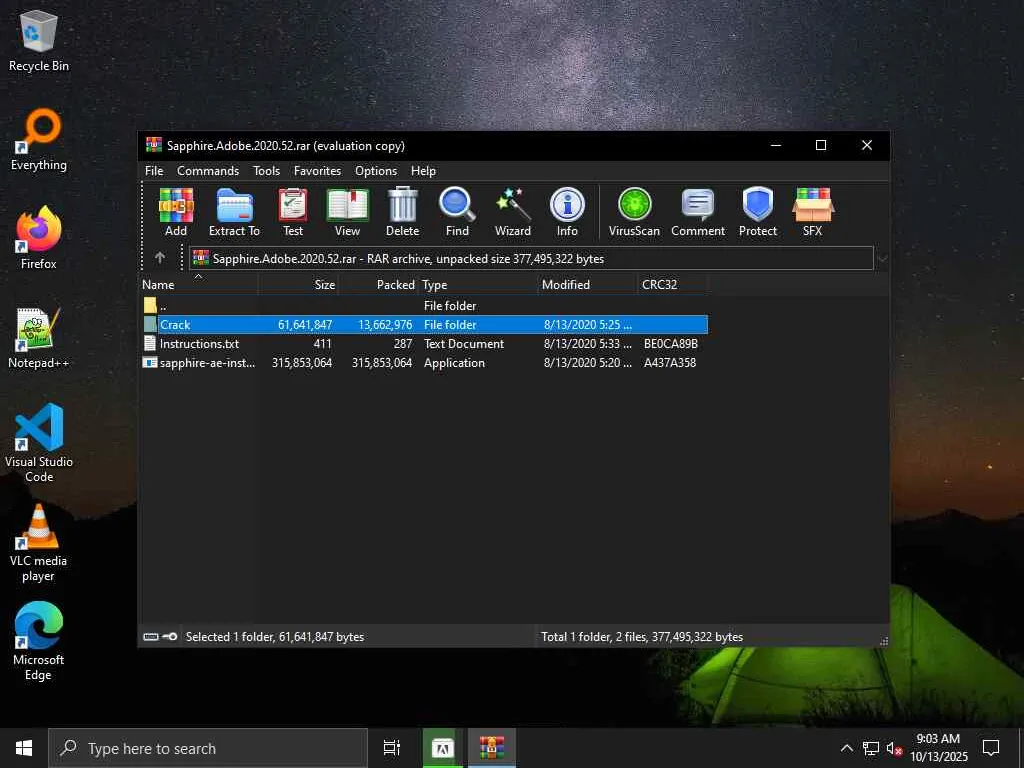Open the Favorites menu
The height and width of the screenshot is (768, 1024).
point(317,170)
